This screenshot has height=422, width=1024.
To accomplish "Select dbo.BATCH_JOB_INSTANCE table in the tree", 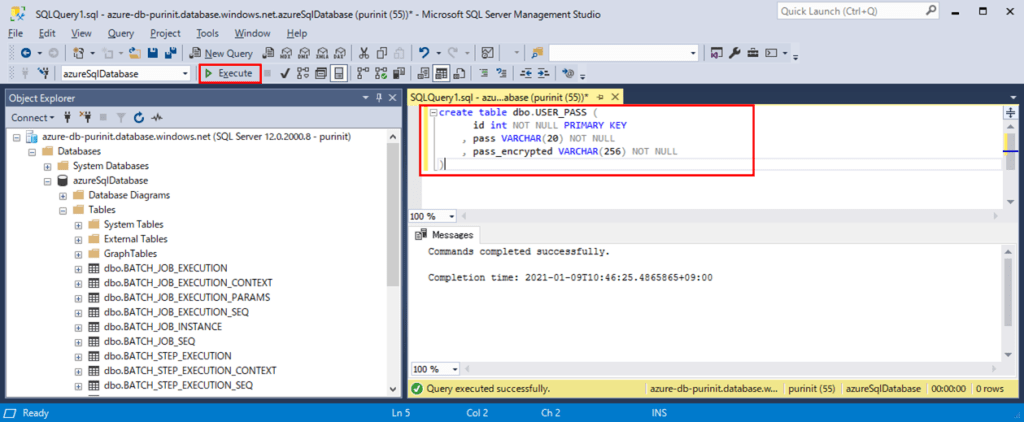I will pyautogui.click(x=163, y=327).
